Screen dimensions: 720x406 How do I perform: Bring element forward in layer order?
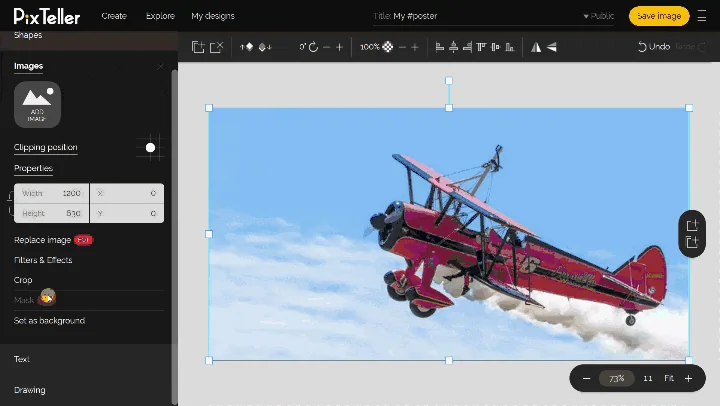[247, 47]
